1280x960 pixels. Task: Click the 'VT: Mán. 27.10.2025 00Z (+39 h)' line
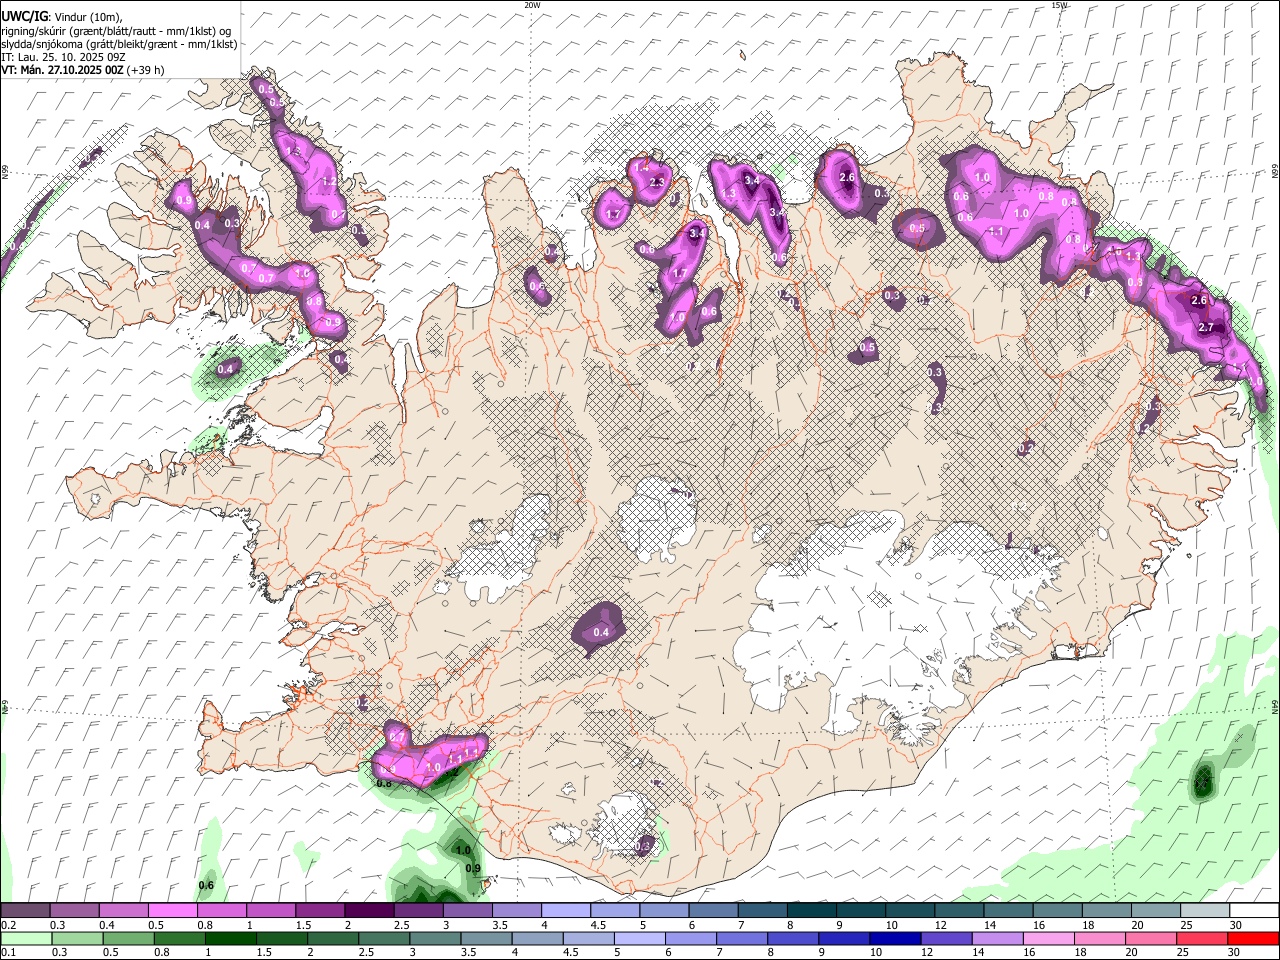(x=83, y=70)
